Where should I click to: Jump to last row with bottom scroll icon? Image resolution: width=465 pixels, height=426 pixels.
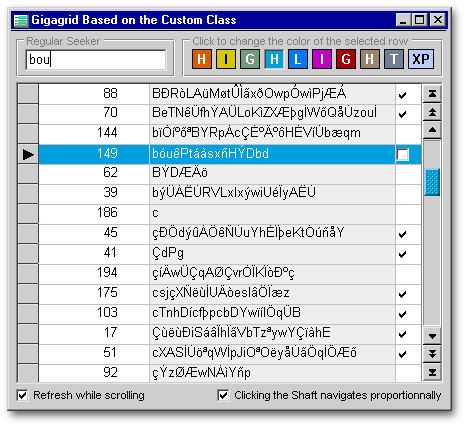432,372
